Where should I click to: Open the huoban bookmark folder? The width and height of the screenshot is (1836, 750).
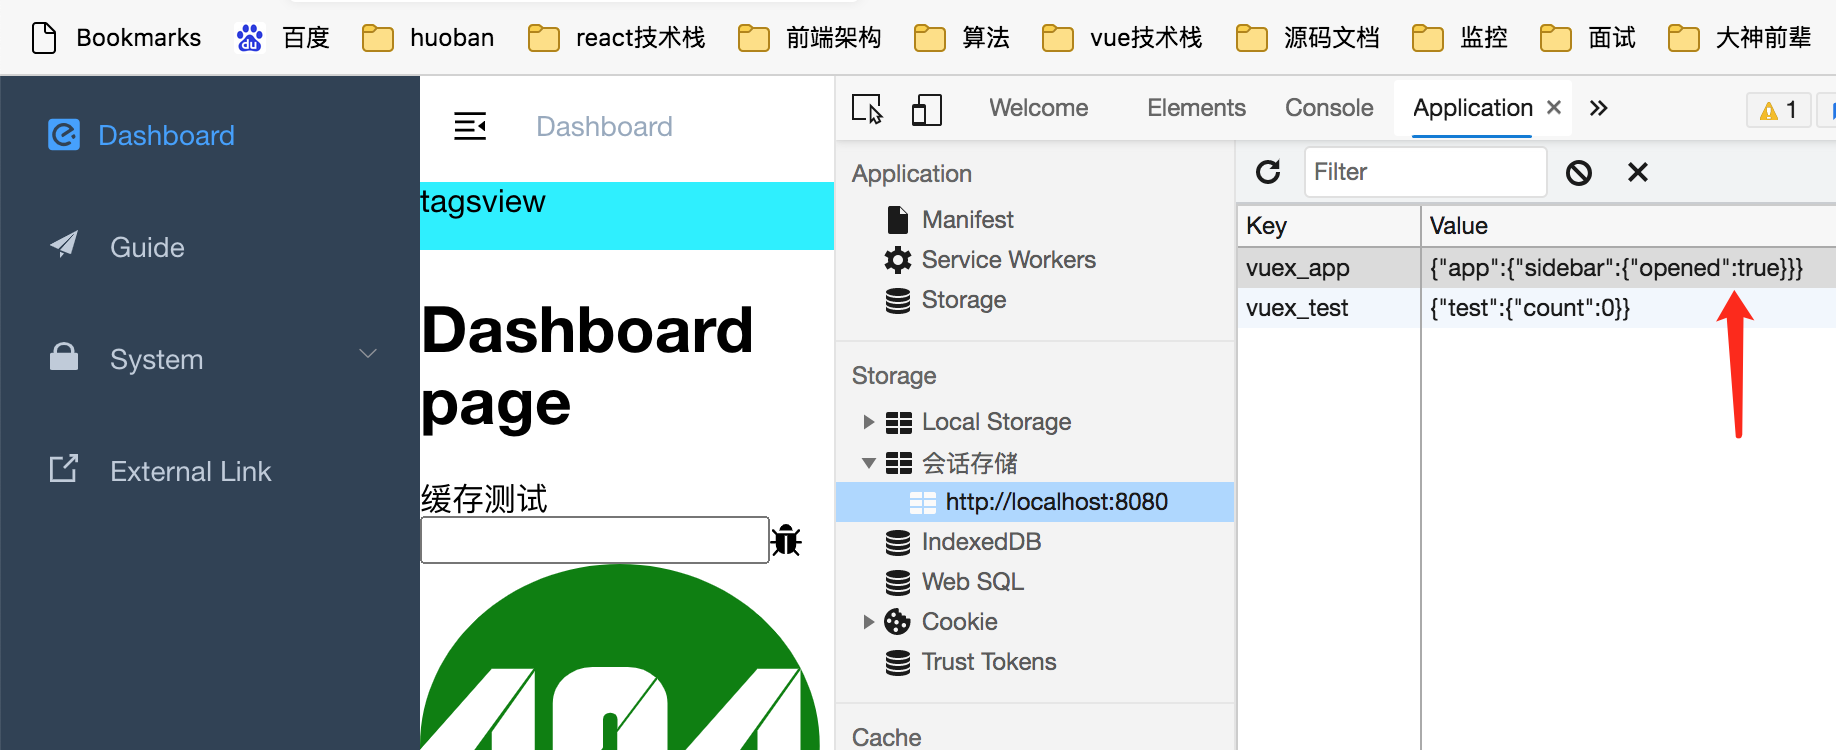click(428, 38)
